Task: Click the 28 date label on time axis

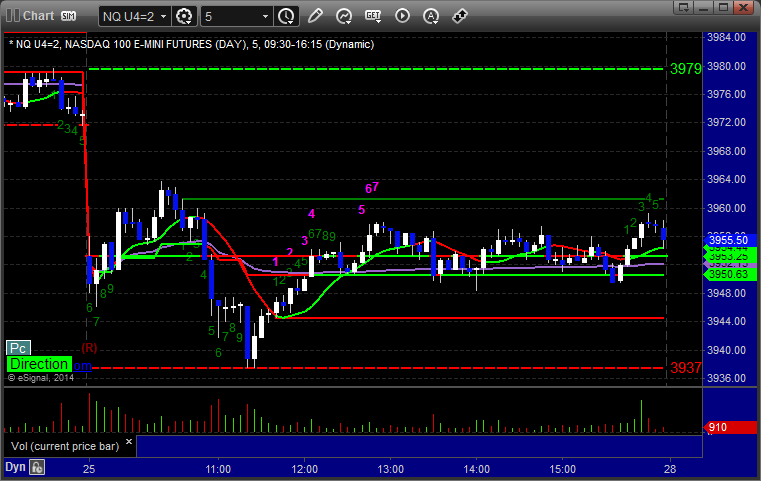Action: 670,469
